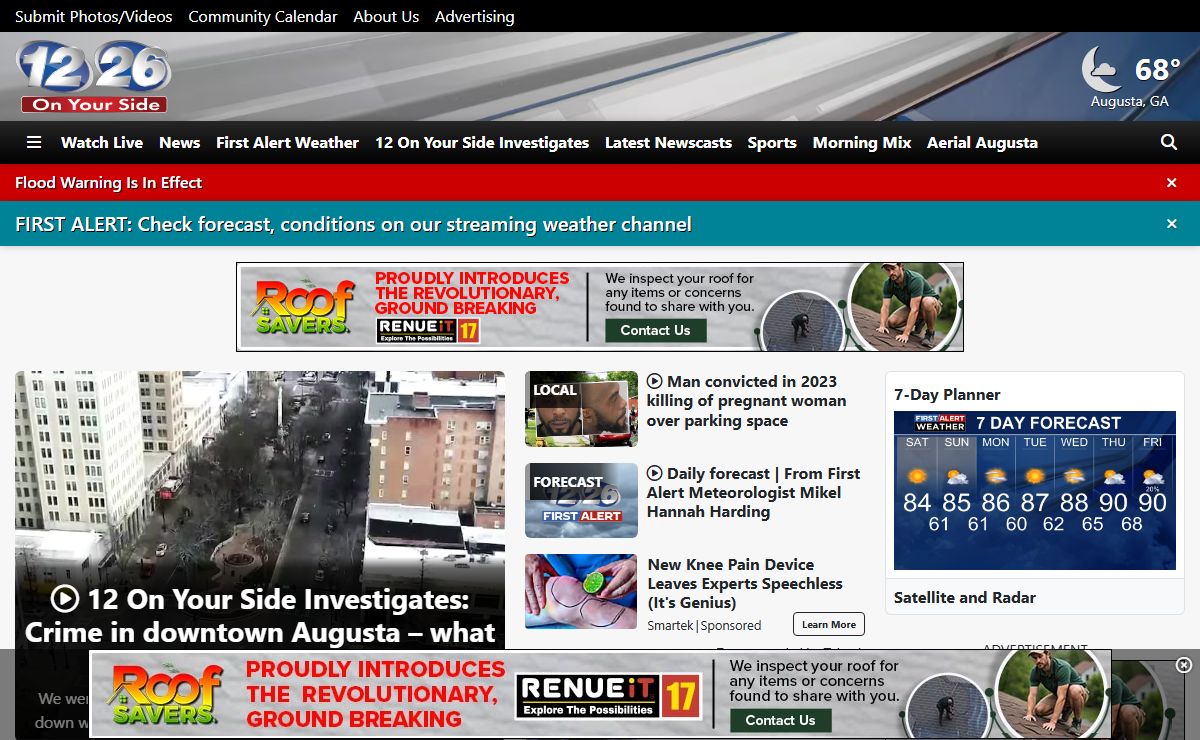Read Man convicted in 2023 killing story
The height and width of the screenshot is (740, 1200).
[747, 401]
